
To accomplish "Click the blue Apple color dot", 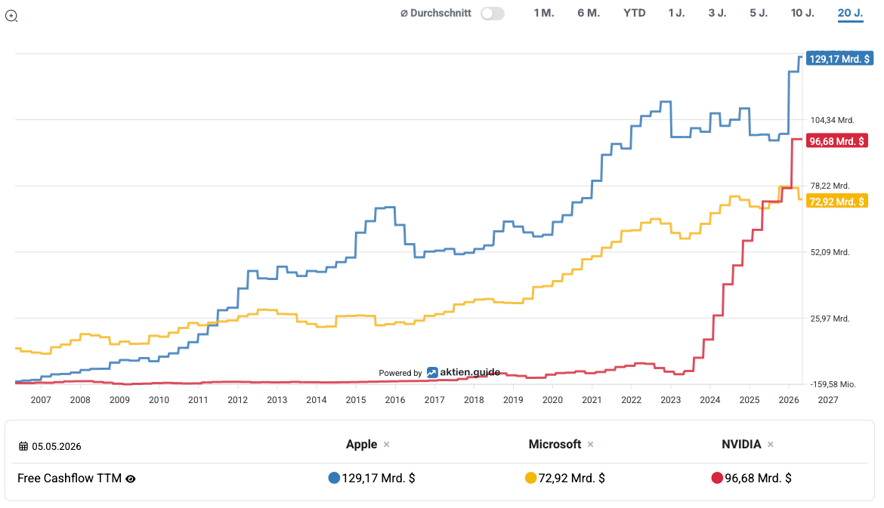I will pos(334,478).
